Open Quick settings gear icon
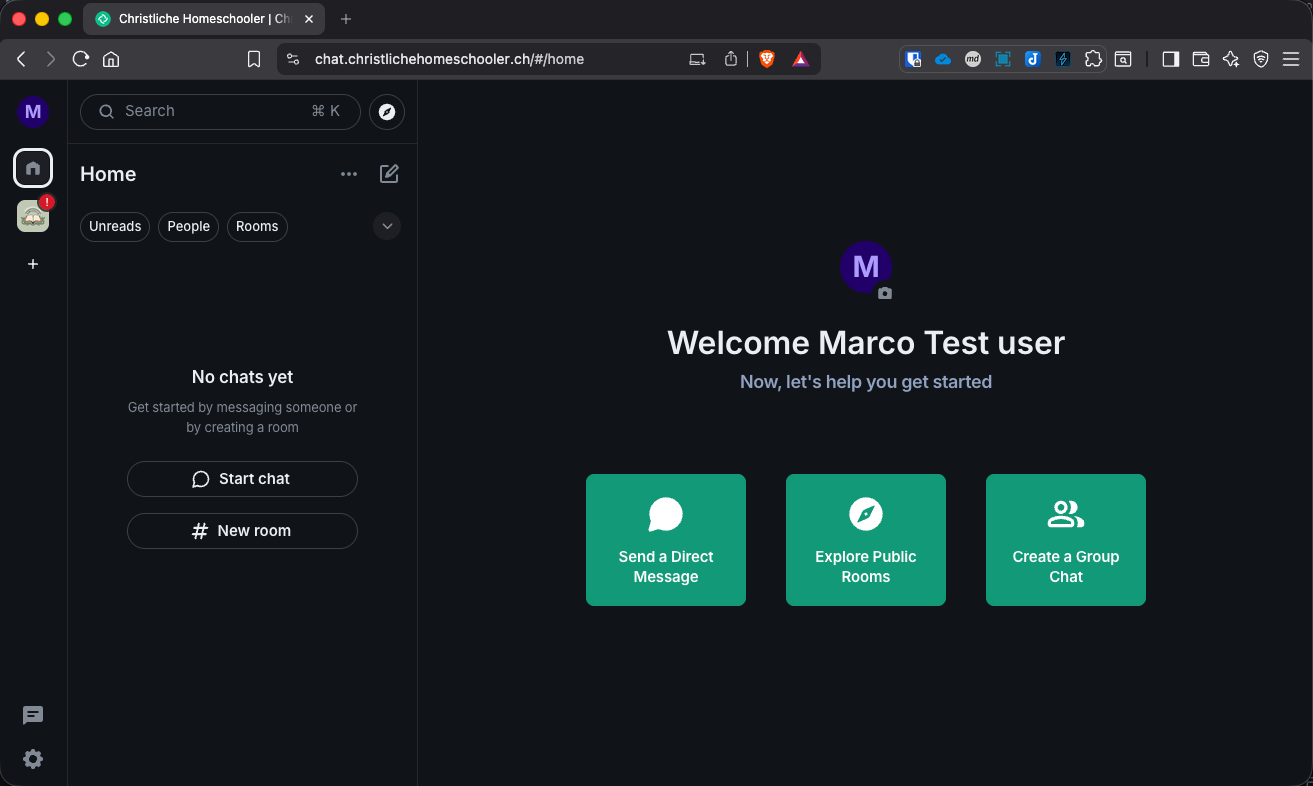Image resolution: width=1313 pixels, height=786 pixels. (33, 759)
